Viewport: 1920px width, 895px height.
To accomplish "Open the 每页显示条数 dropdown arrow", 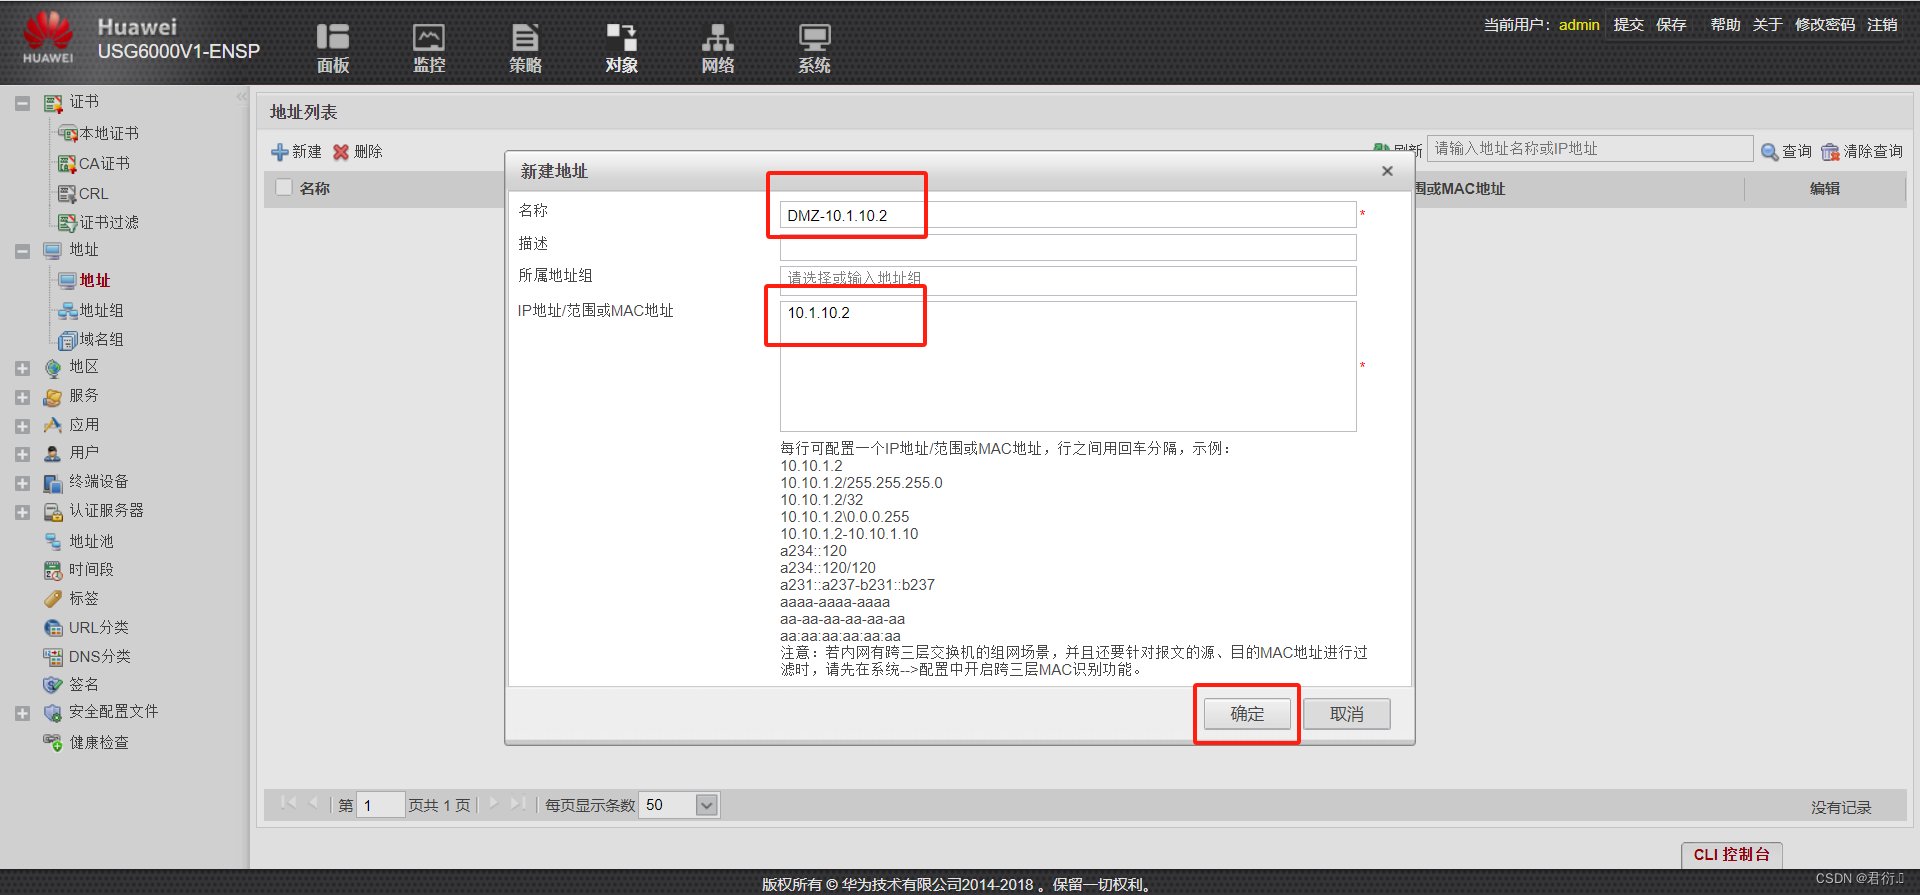I will click(707, 805).
